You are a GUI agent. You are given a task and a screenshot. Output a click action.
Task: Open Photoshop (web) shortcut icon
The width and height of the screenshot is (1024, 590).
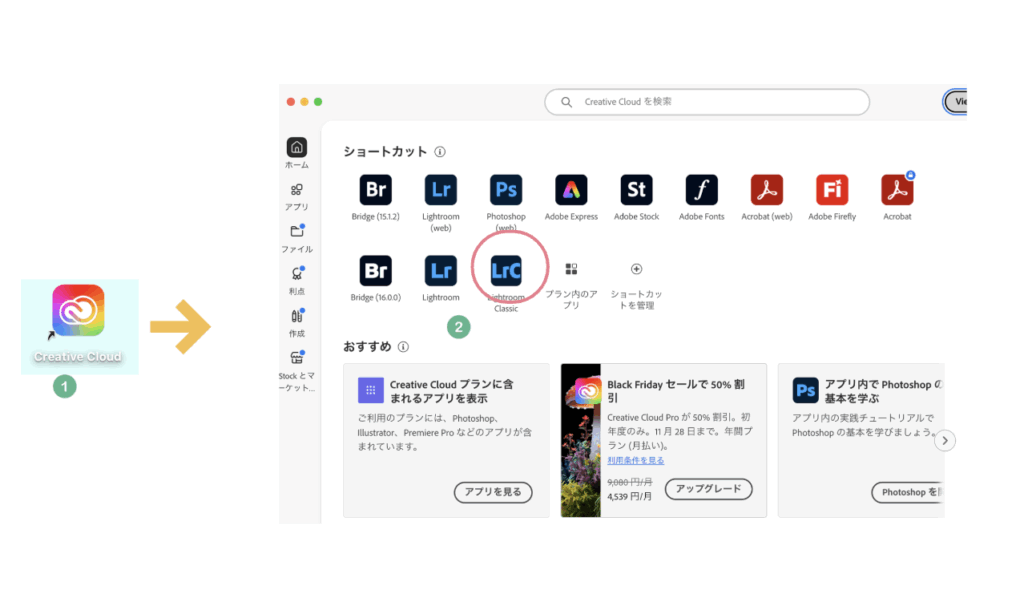click(506, 190)
